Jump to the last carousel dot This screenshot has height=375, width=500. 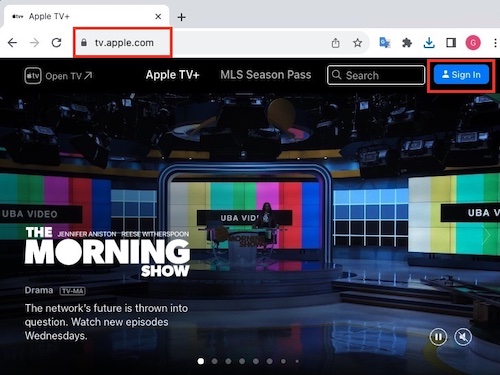click(297, 361)
